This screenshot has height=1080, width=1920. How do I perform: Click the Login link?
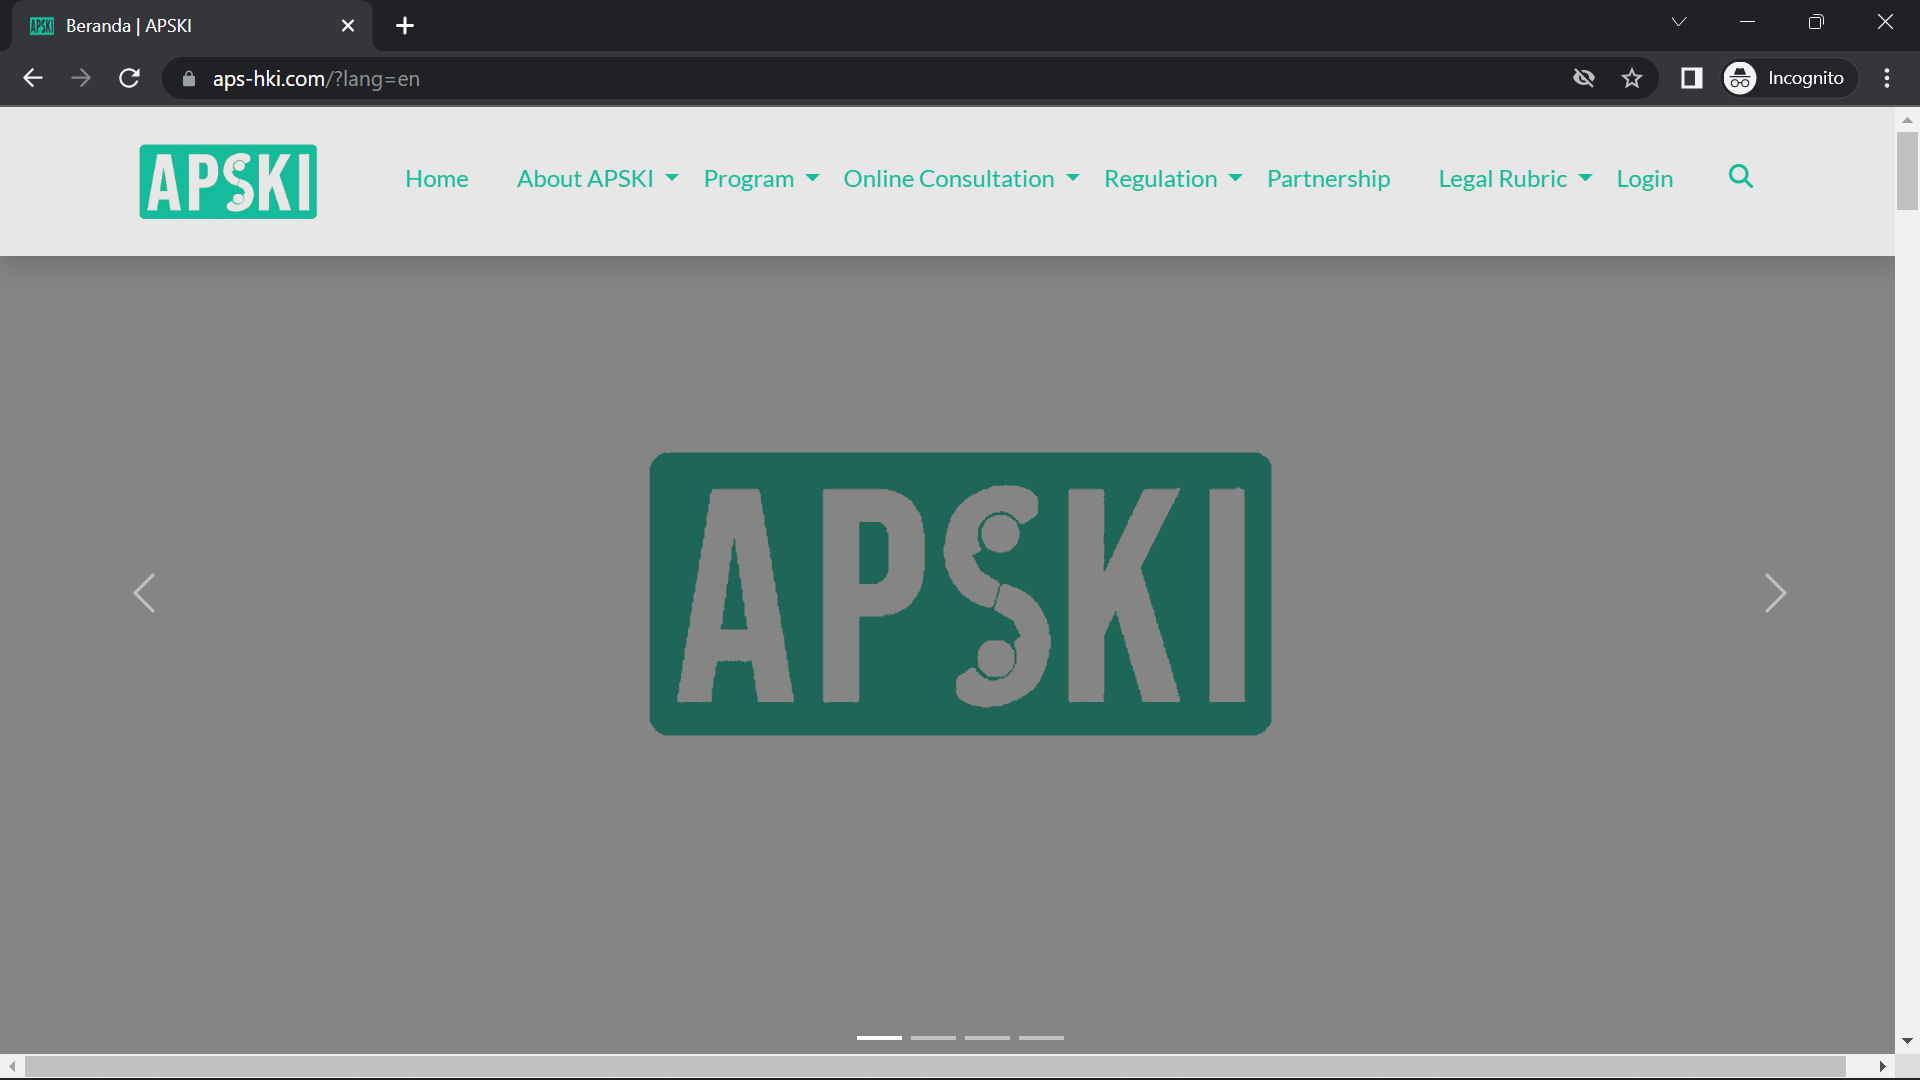[1644, 179]
